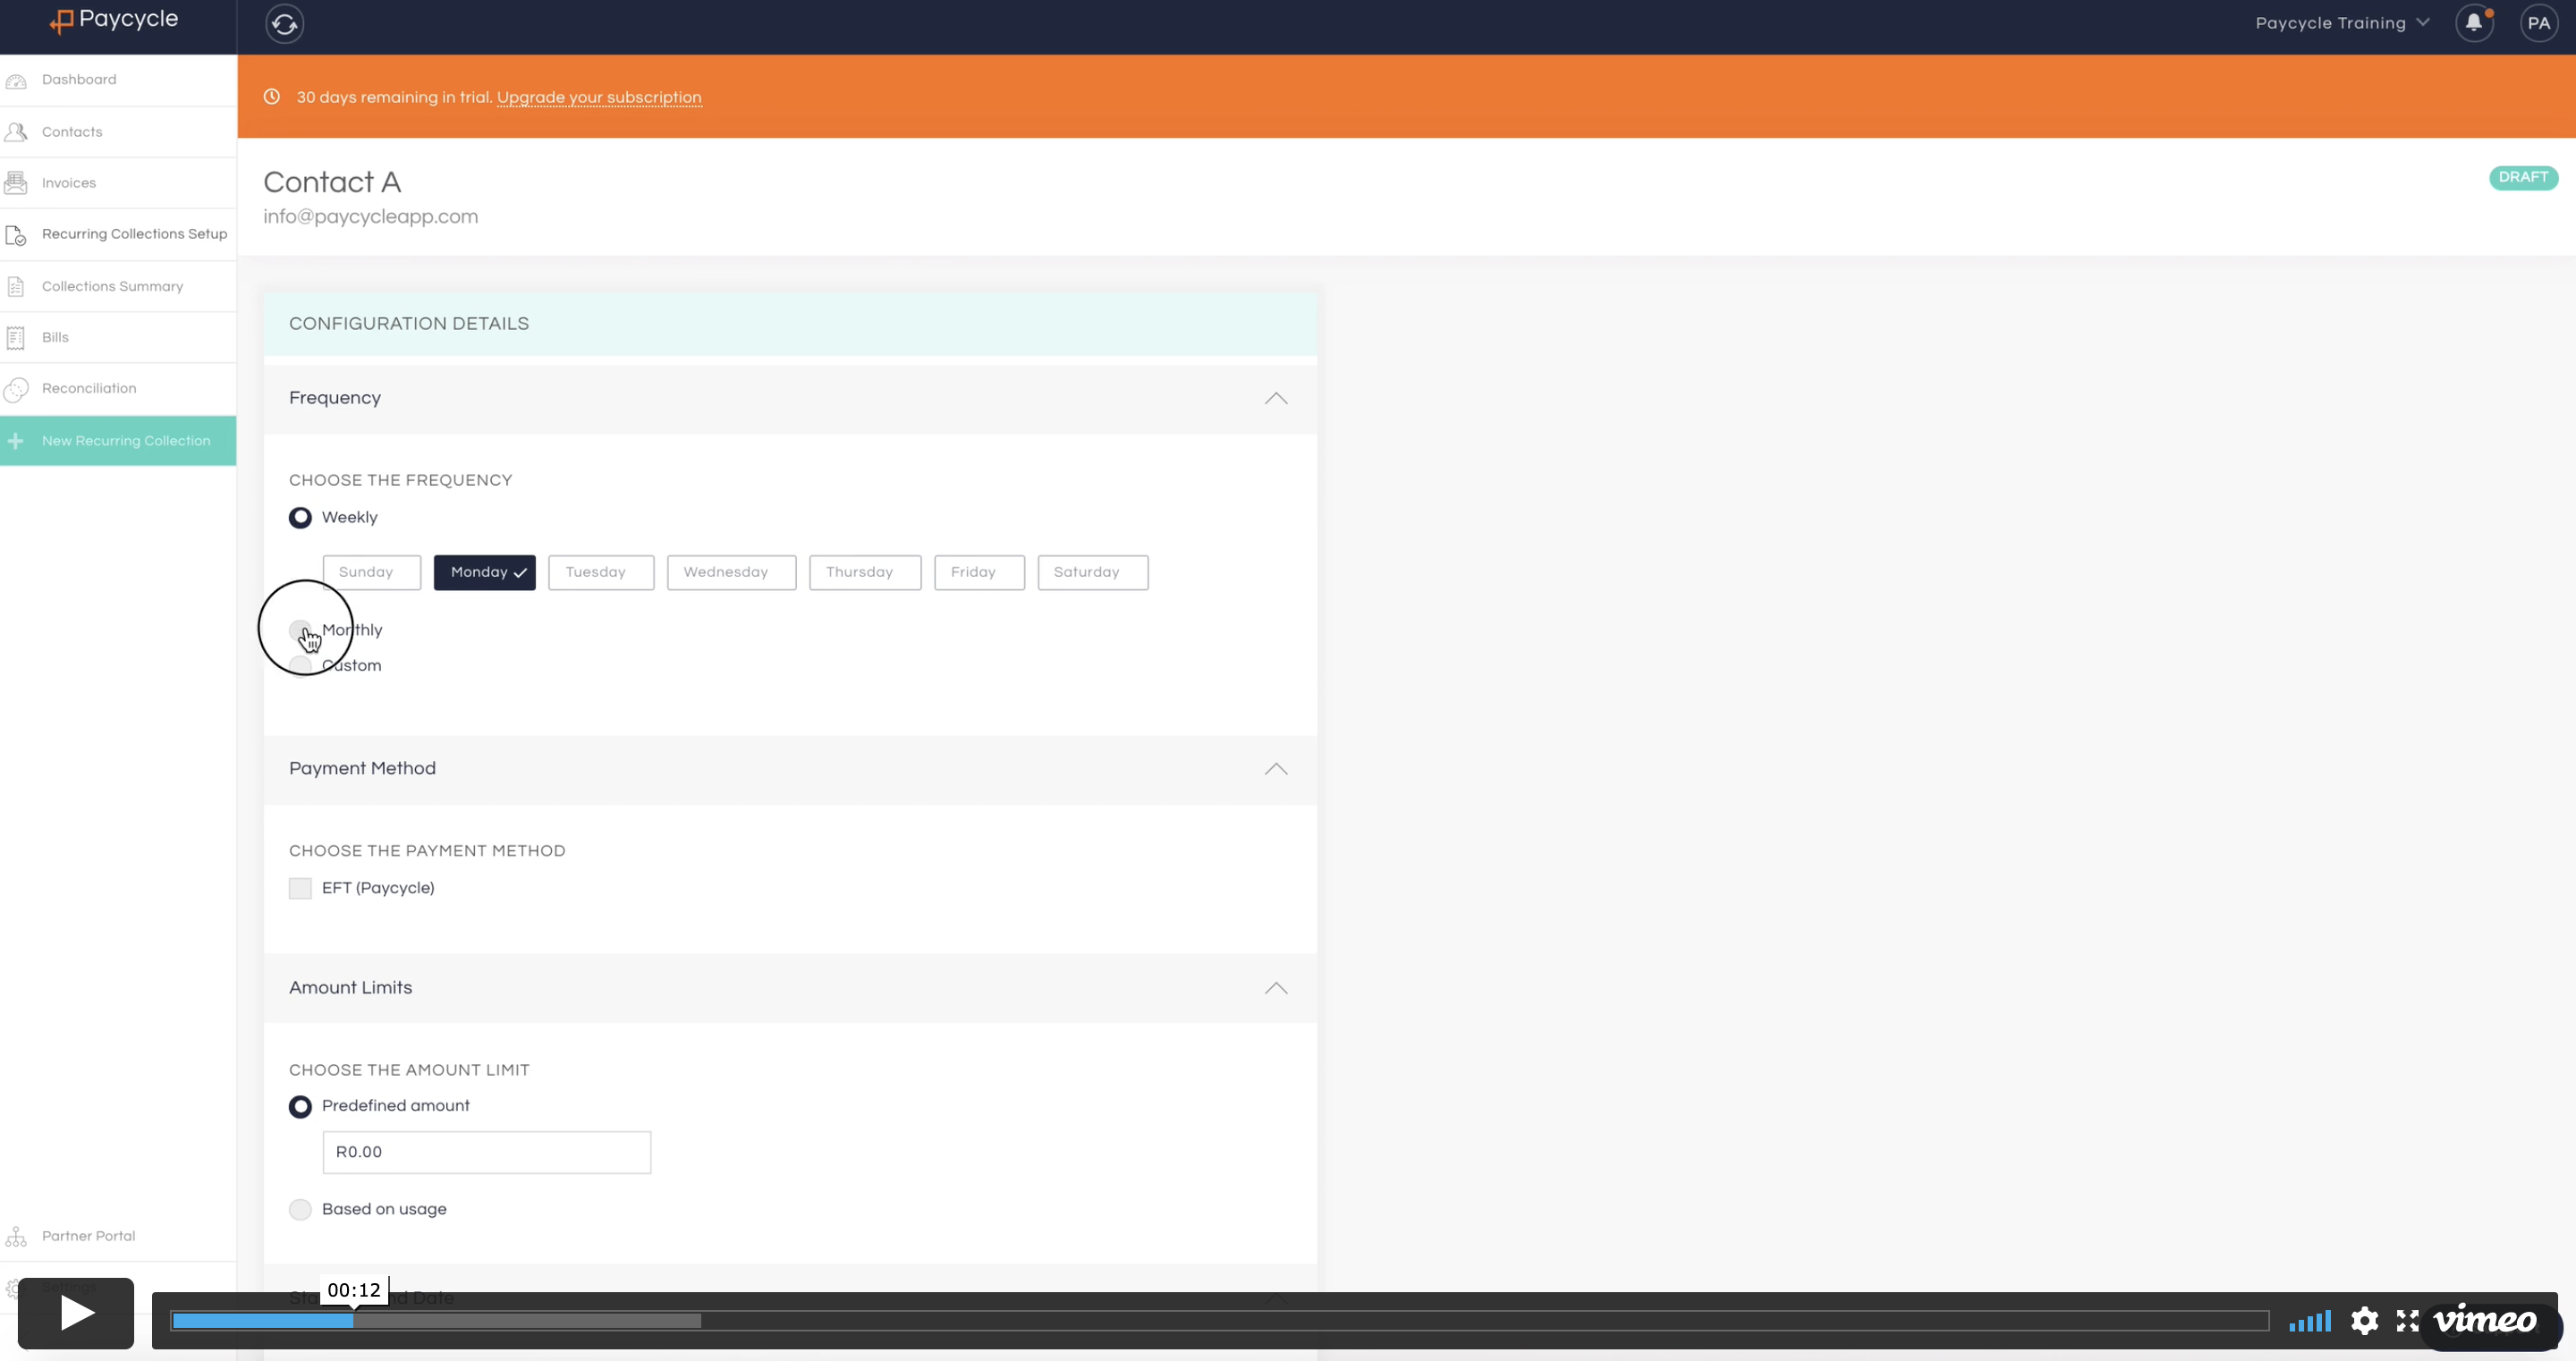Choose the Based on usage option

[x=300, y=1209]
